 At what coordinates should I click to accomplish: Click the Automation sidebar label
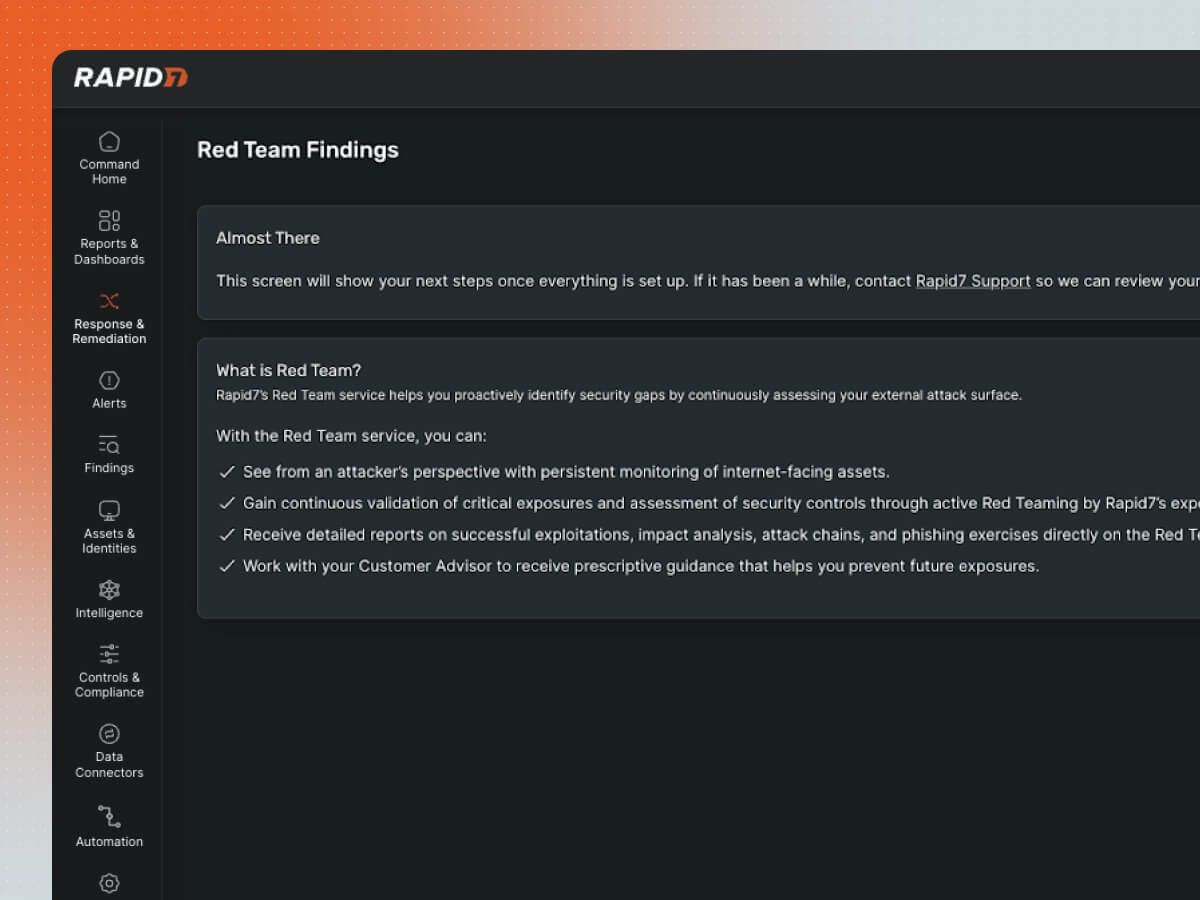tap(109, 842)
